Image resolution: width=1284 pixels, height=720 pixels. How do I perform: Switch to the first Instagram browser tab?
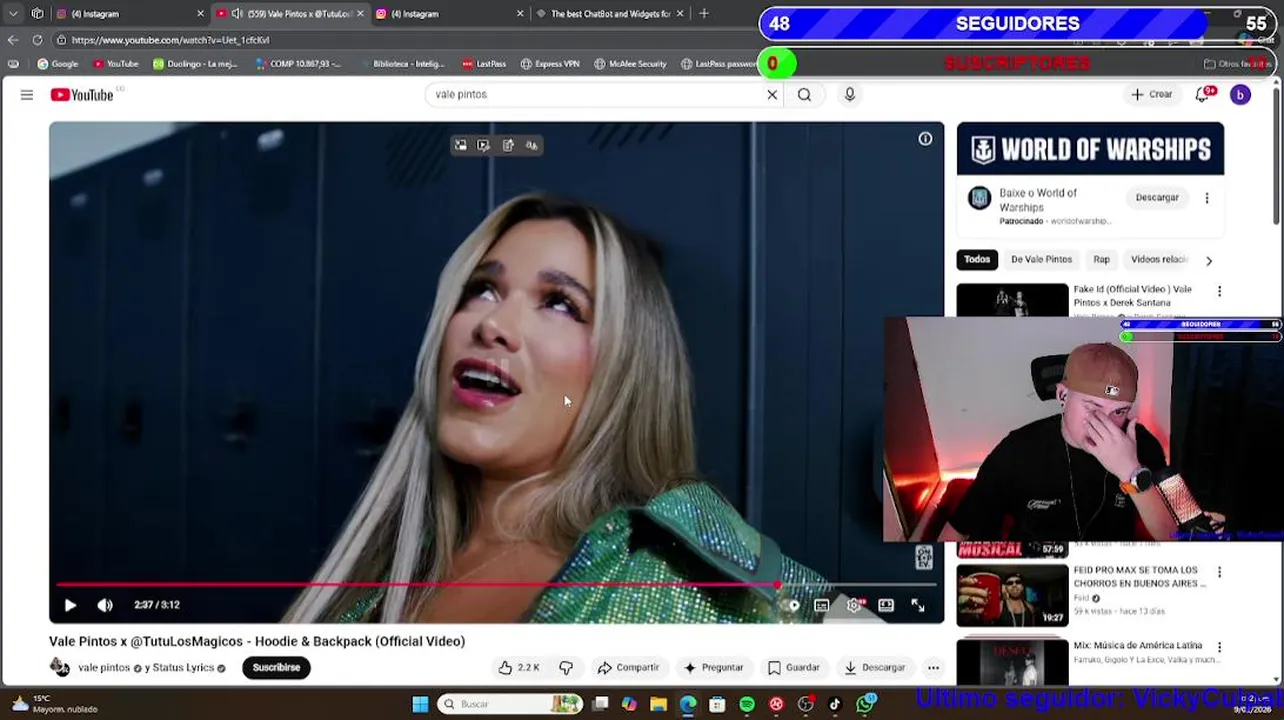(130, 14)
